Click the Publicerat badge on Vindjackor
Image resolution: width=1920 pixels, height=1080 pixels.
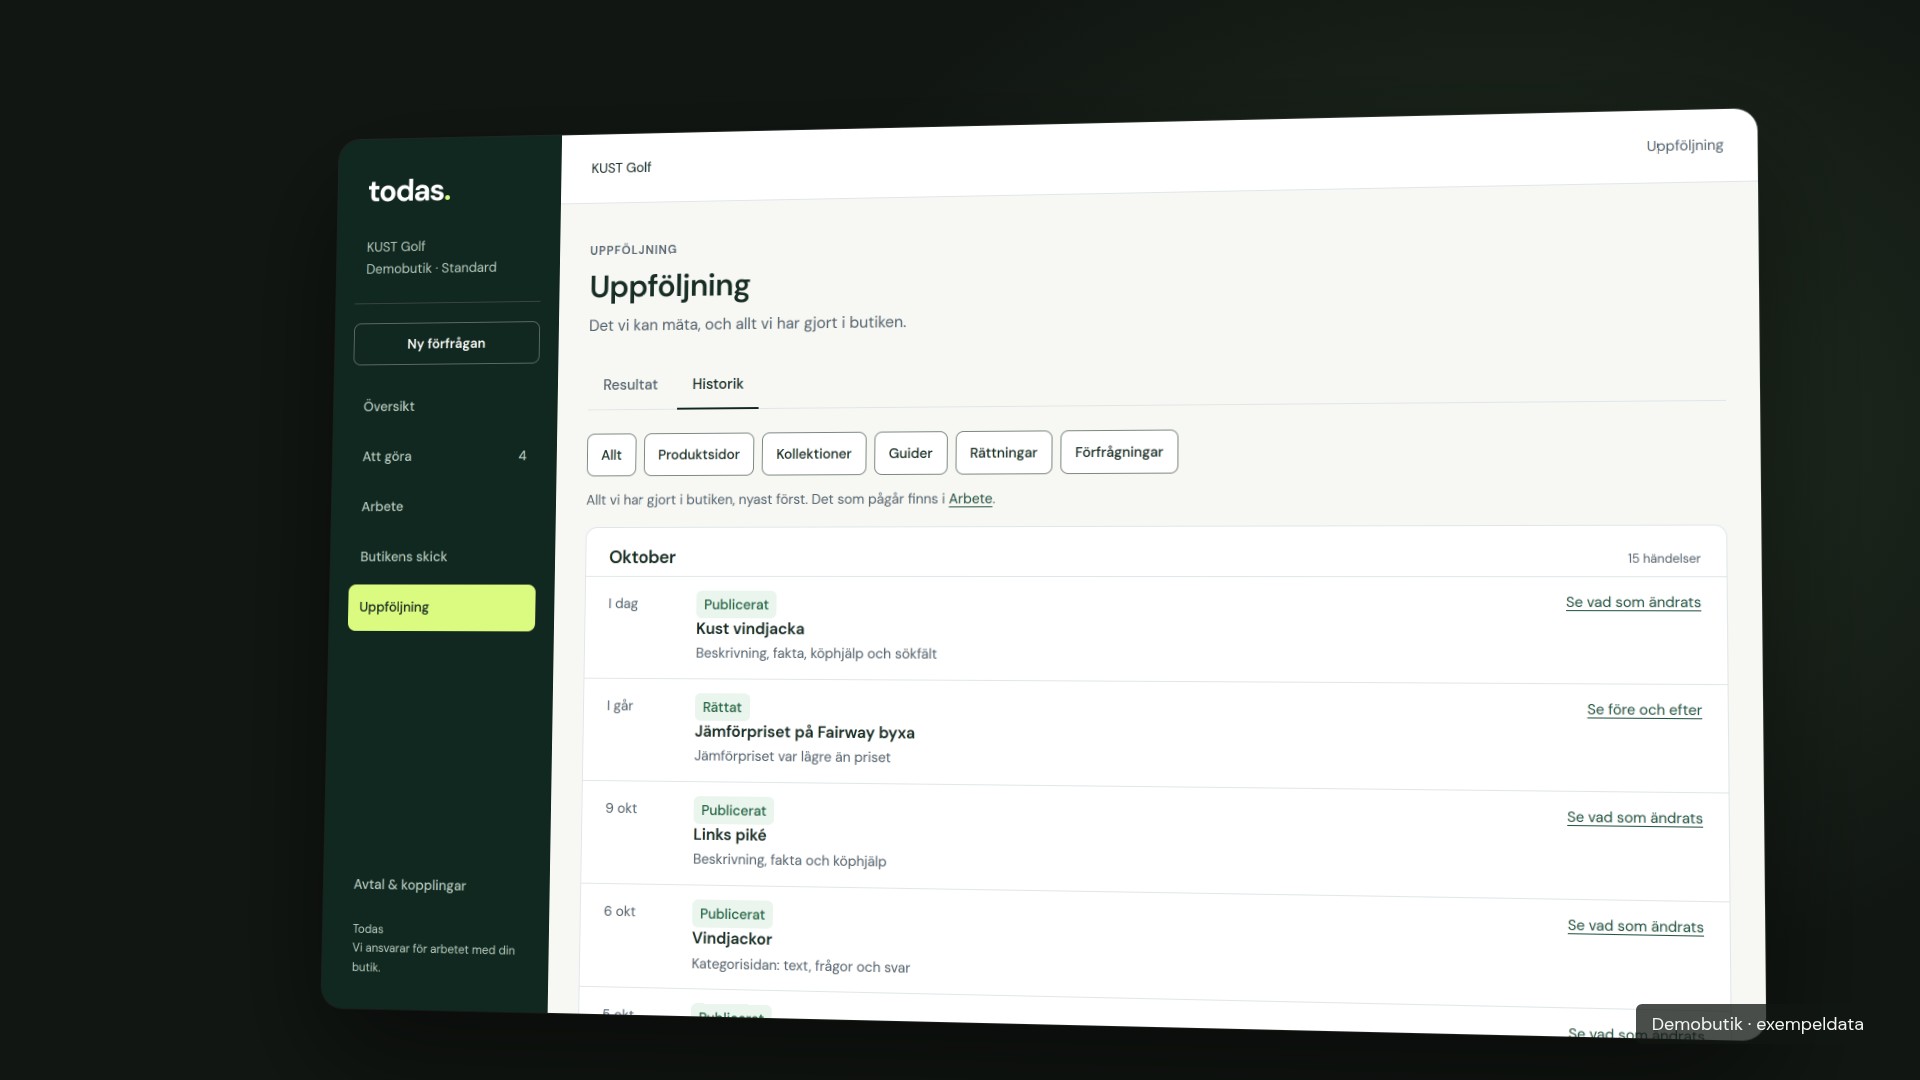(732, 914)
